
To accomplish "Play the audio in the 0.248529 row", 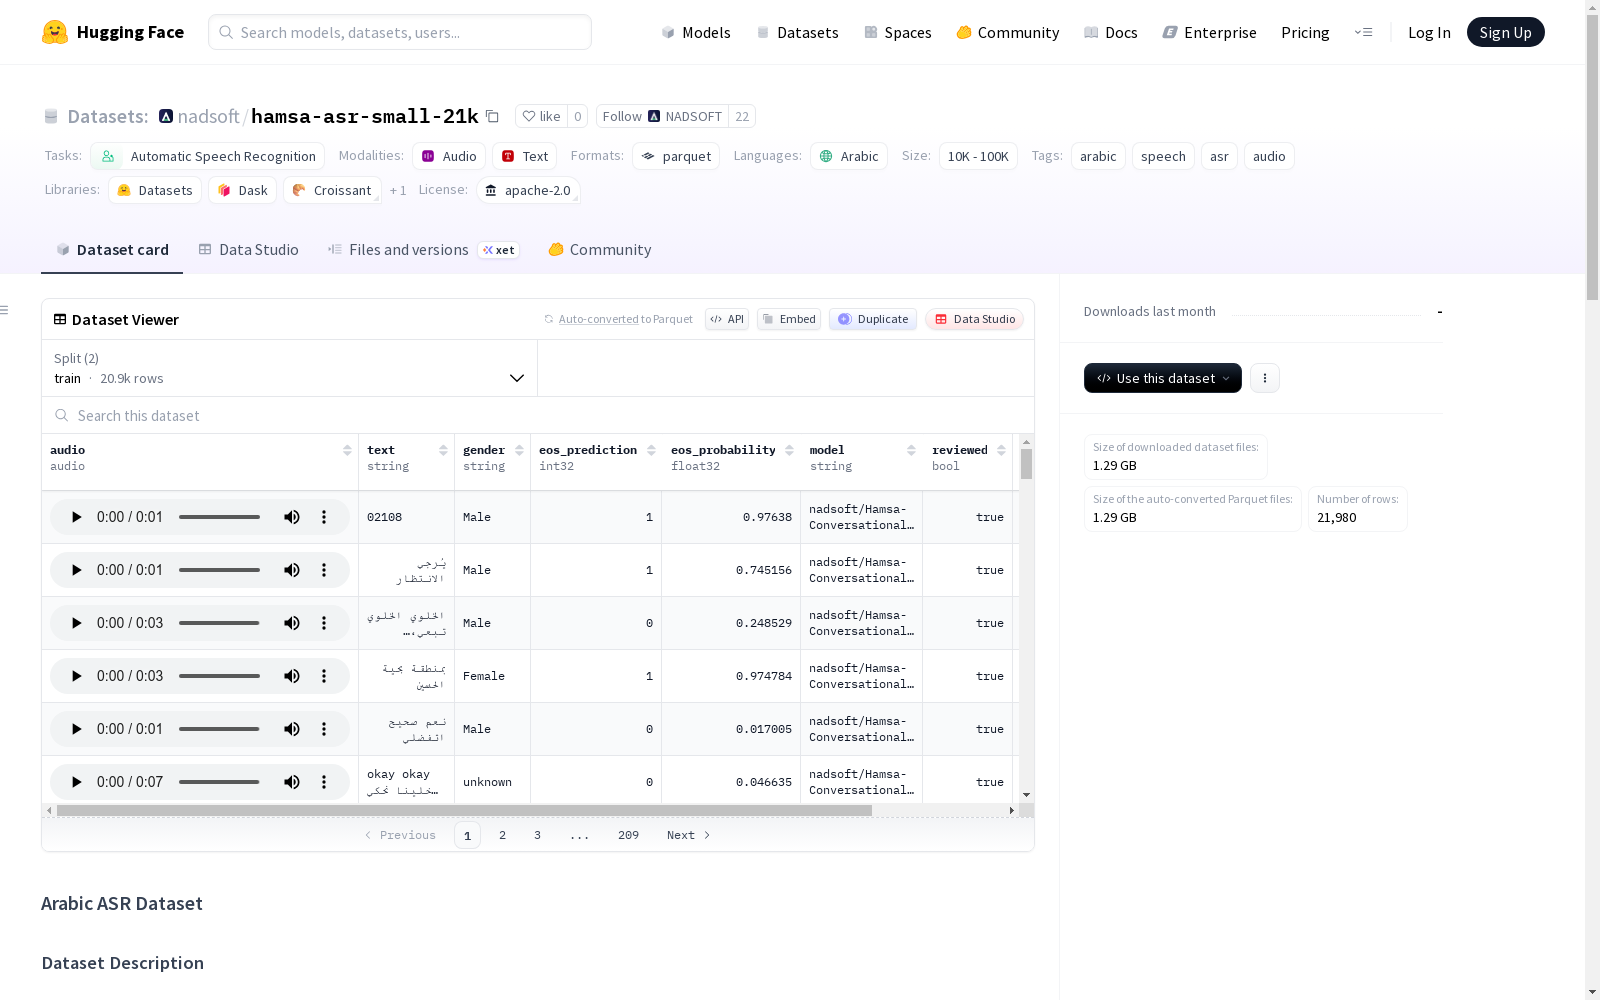I will [76, 623].
